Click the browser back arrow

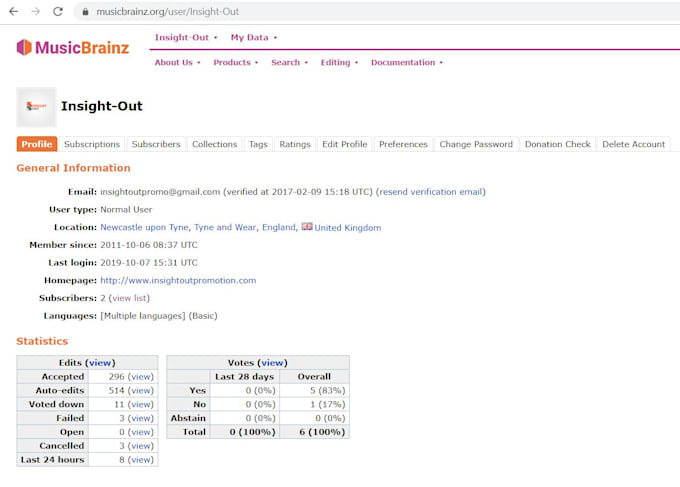click(13, 12)
